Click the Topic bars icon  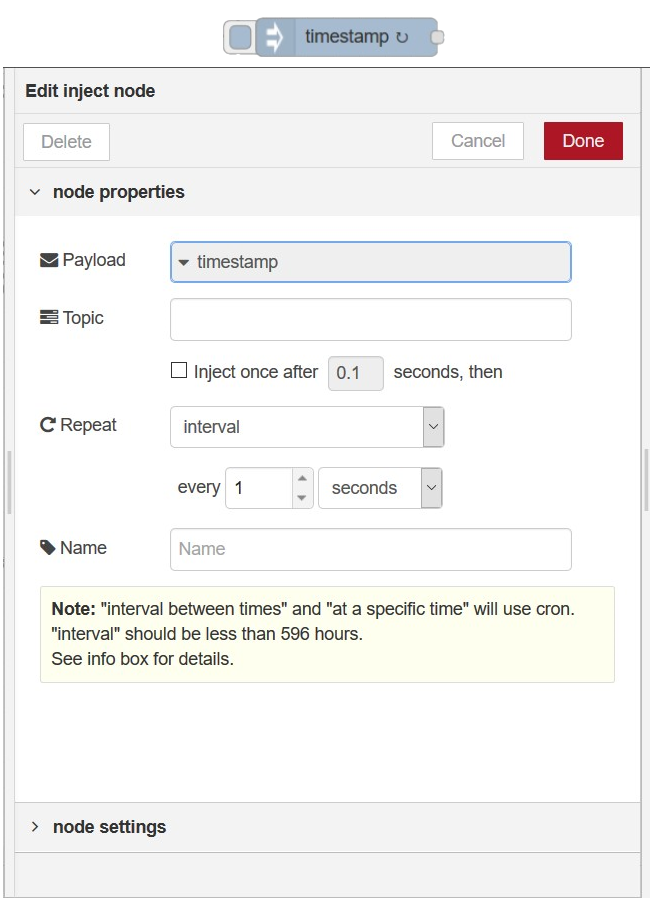click(x=49, y=318)
